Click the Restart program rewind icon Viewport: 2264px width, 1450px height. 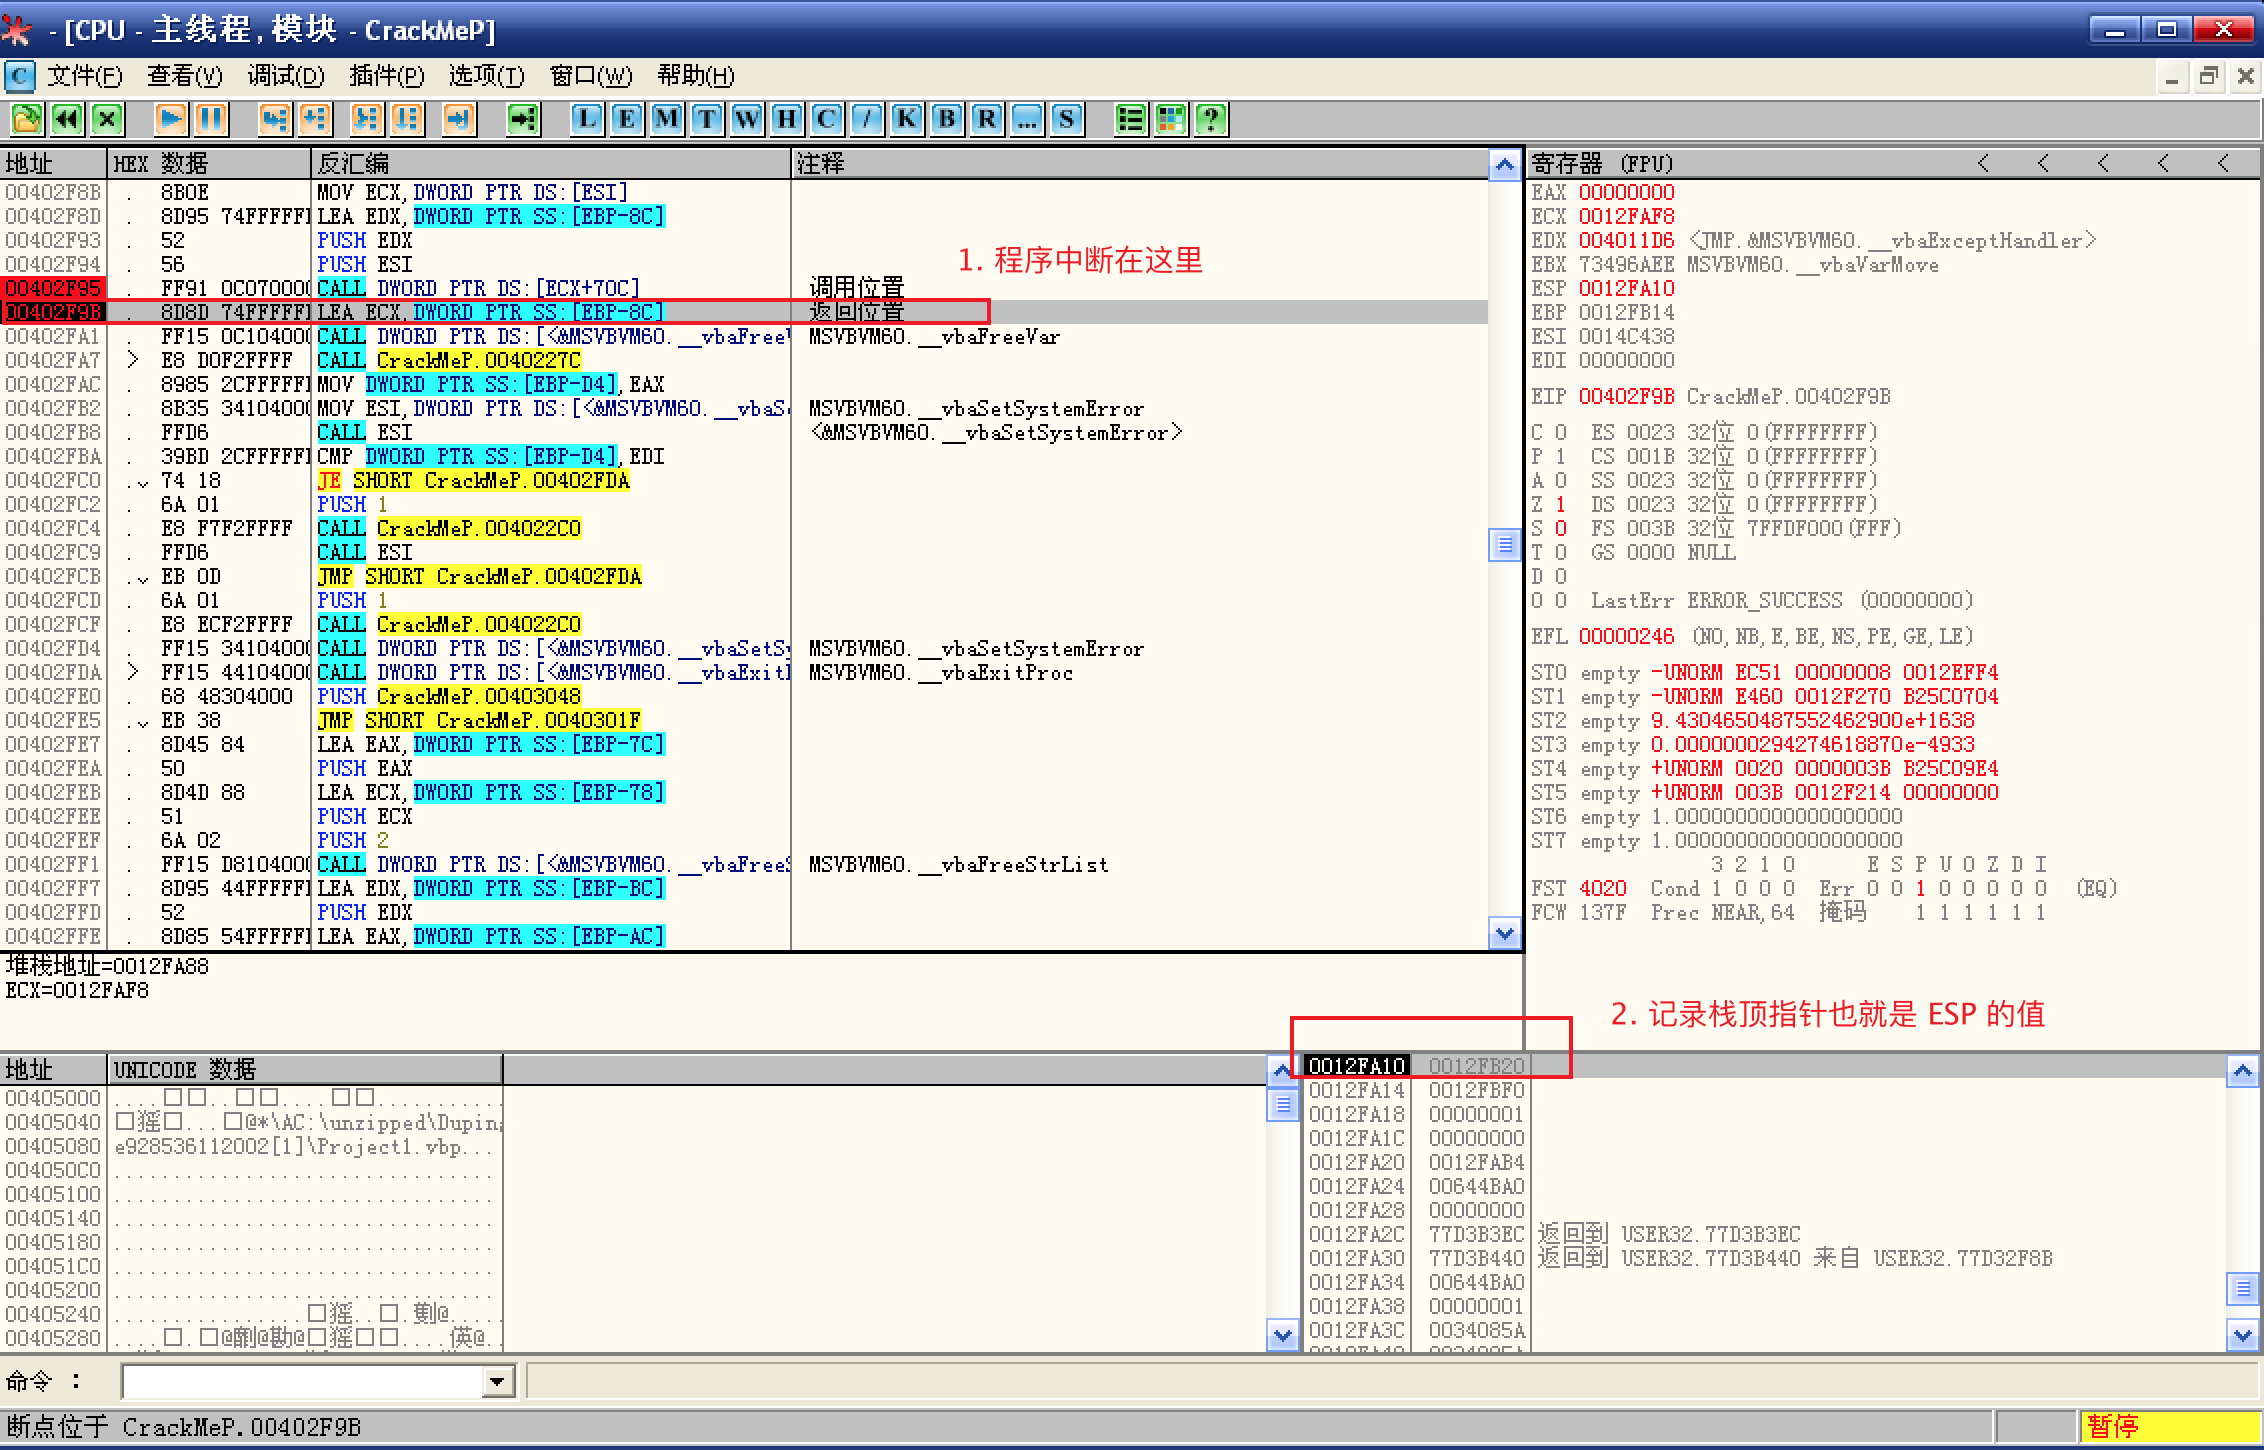point(67,120)
